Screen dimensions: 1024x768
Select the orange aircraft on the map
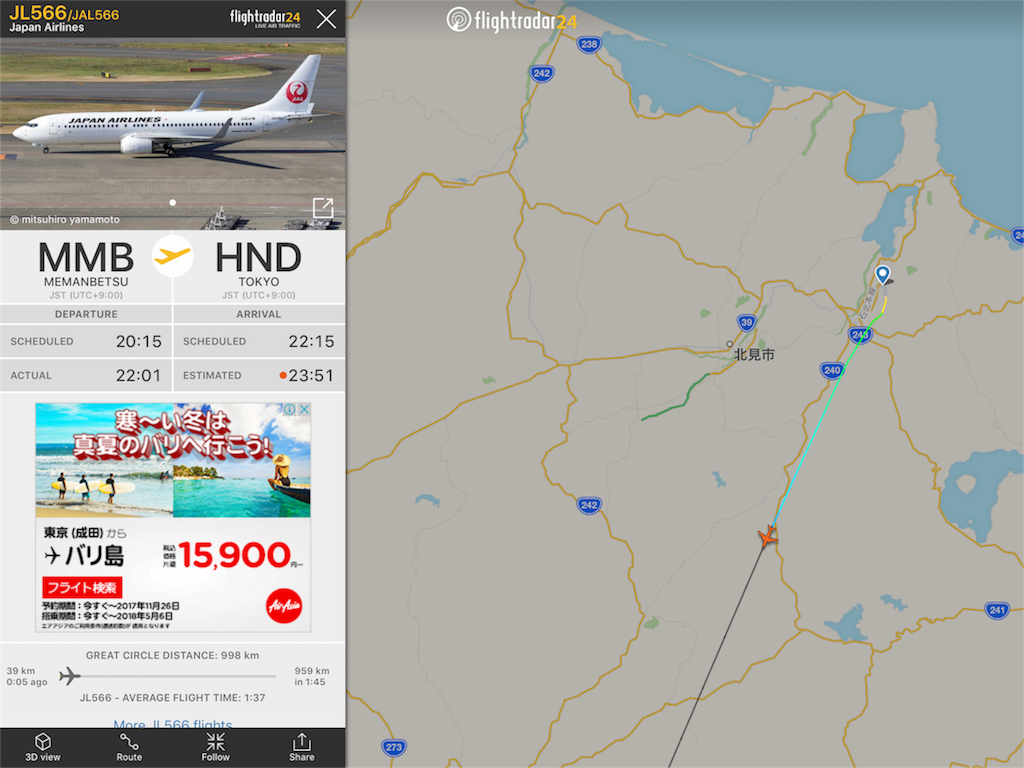(768, 537)
